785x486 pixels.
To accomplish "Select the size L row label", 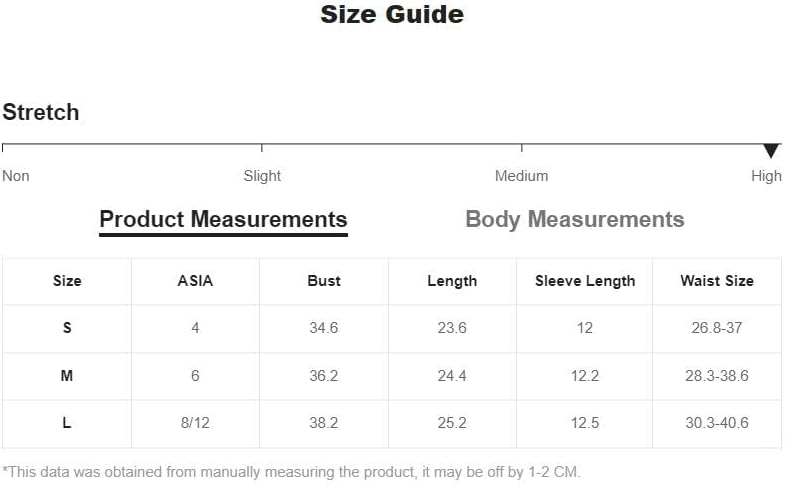I will (x=67, y=423).
